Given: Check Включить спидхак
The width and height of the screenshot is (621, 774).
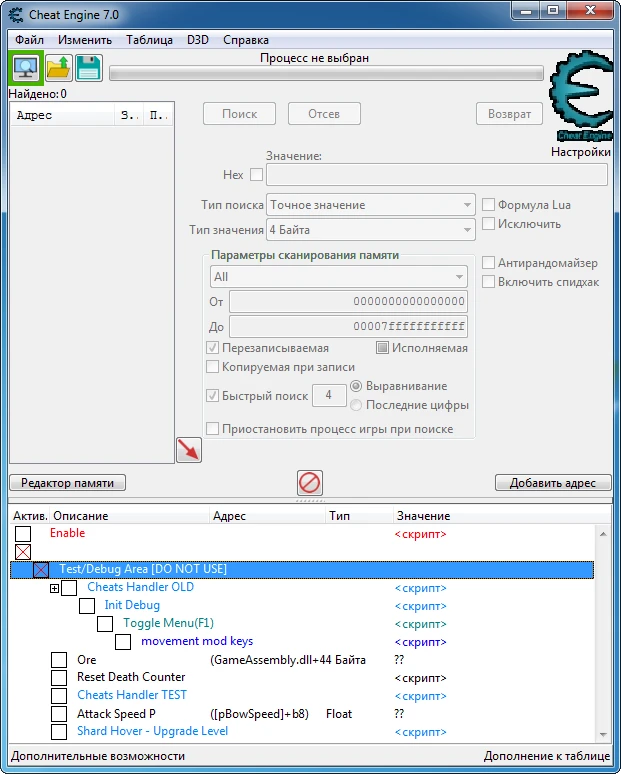Looking at the screenshot, I should point(488,282).
